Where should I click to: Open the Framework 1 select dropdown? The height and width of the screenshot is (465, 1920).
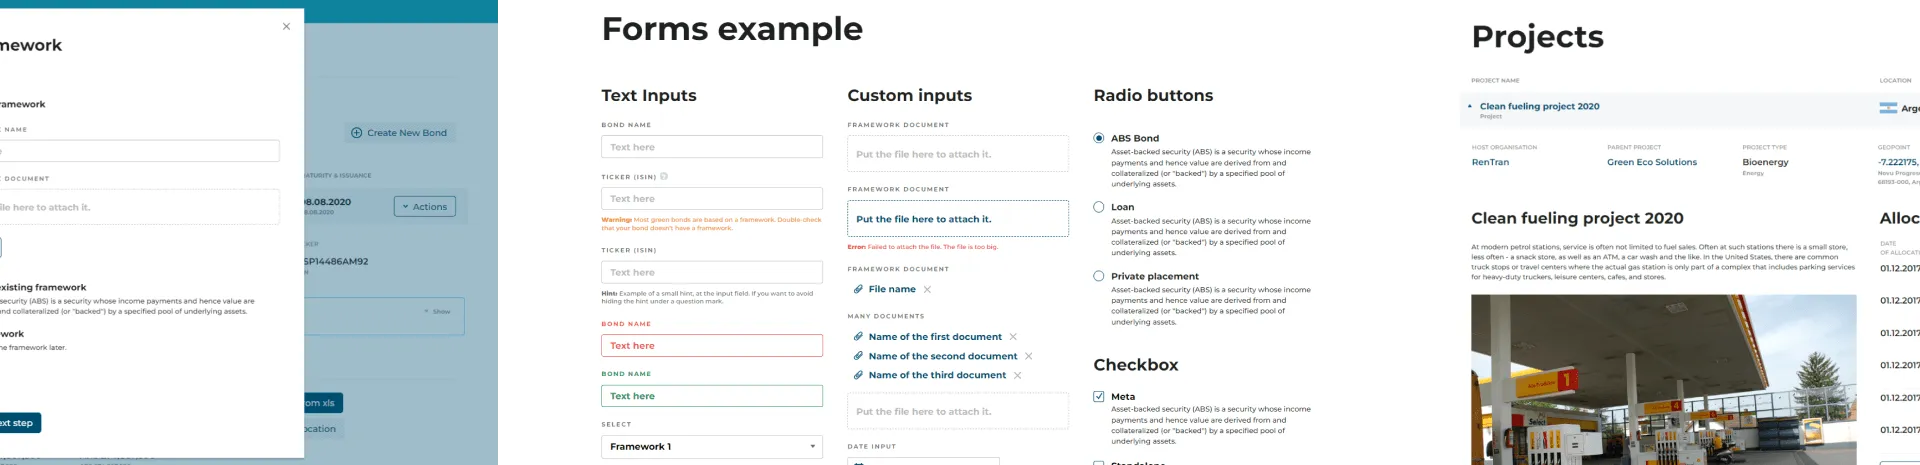[712, 447]
